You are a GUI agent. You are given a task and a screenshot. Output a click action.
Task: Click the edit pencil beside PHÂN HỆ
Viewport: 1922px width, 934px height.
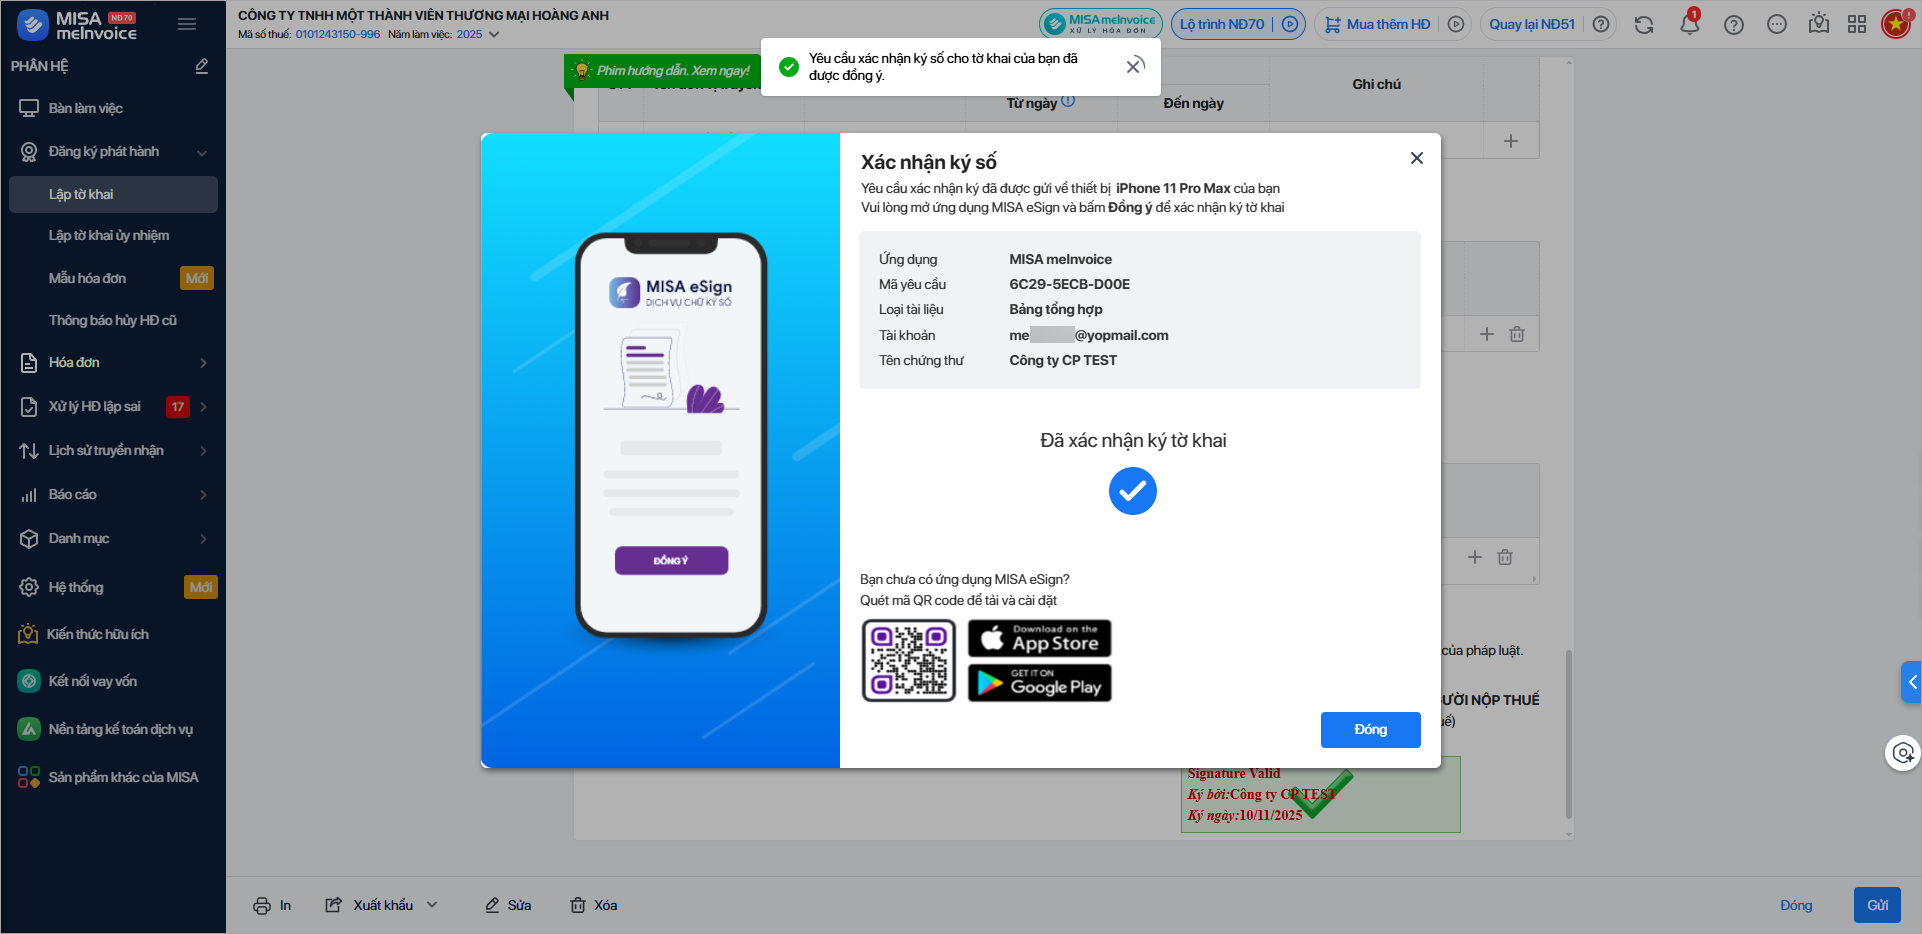(x=201, y=66)
